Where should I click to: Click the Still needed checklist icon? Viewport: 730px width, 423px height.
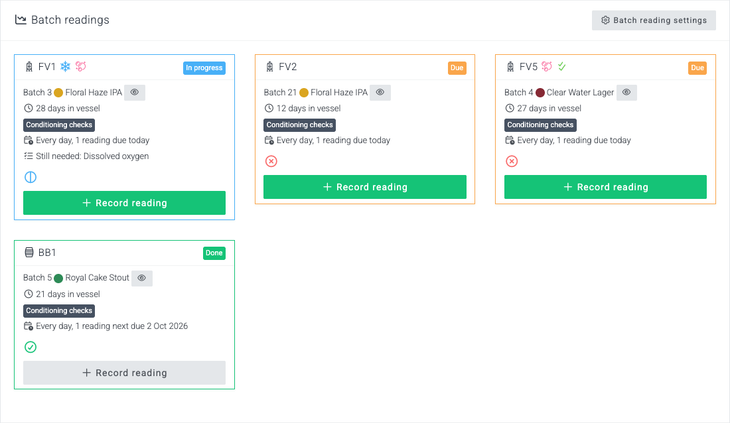coord(28,156)
